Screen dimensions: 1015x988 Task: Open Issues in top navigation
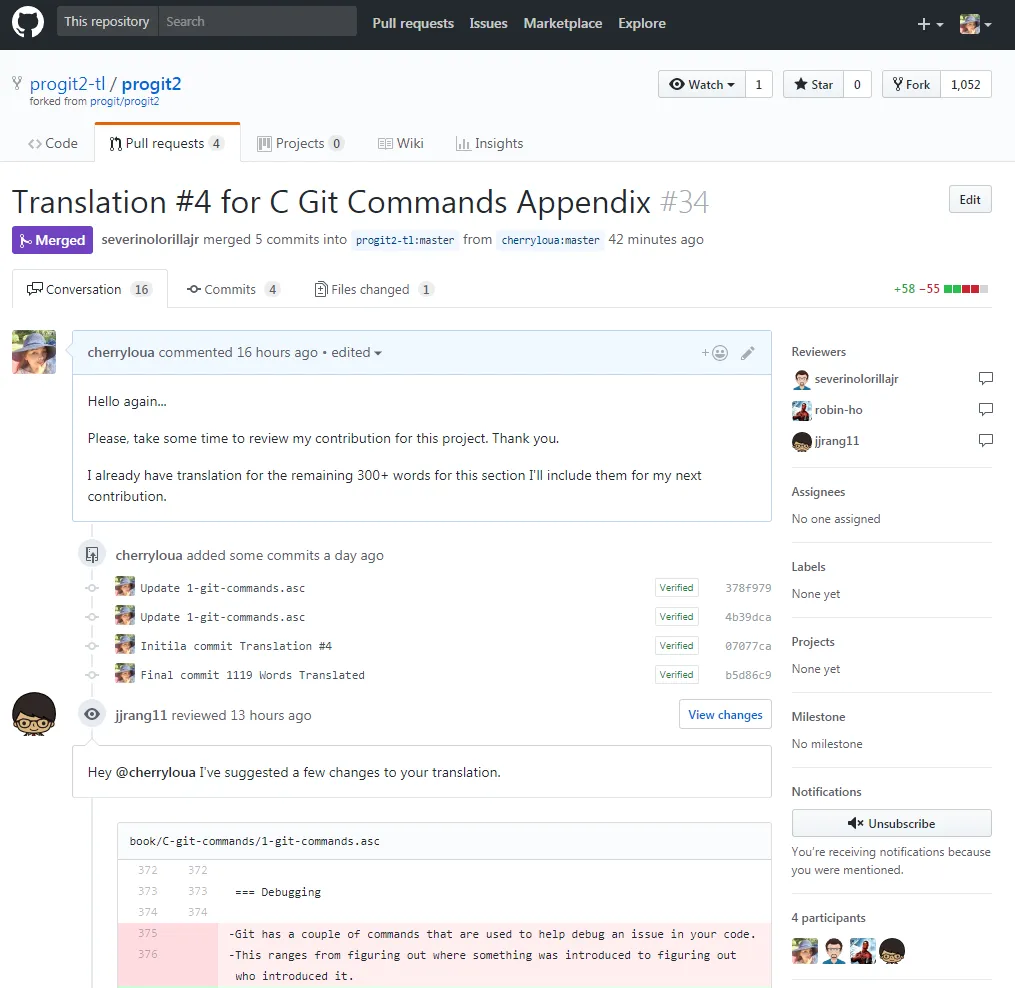tap(488, 23)
